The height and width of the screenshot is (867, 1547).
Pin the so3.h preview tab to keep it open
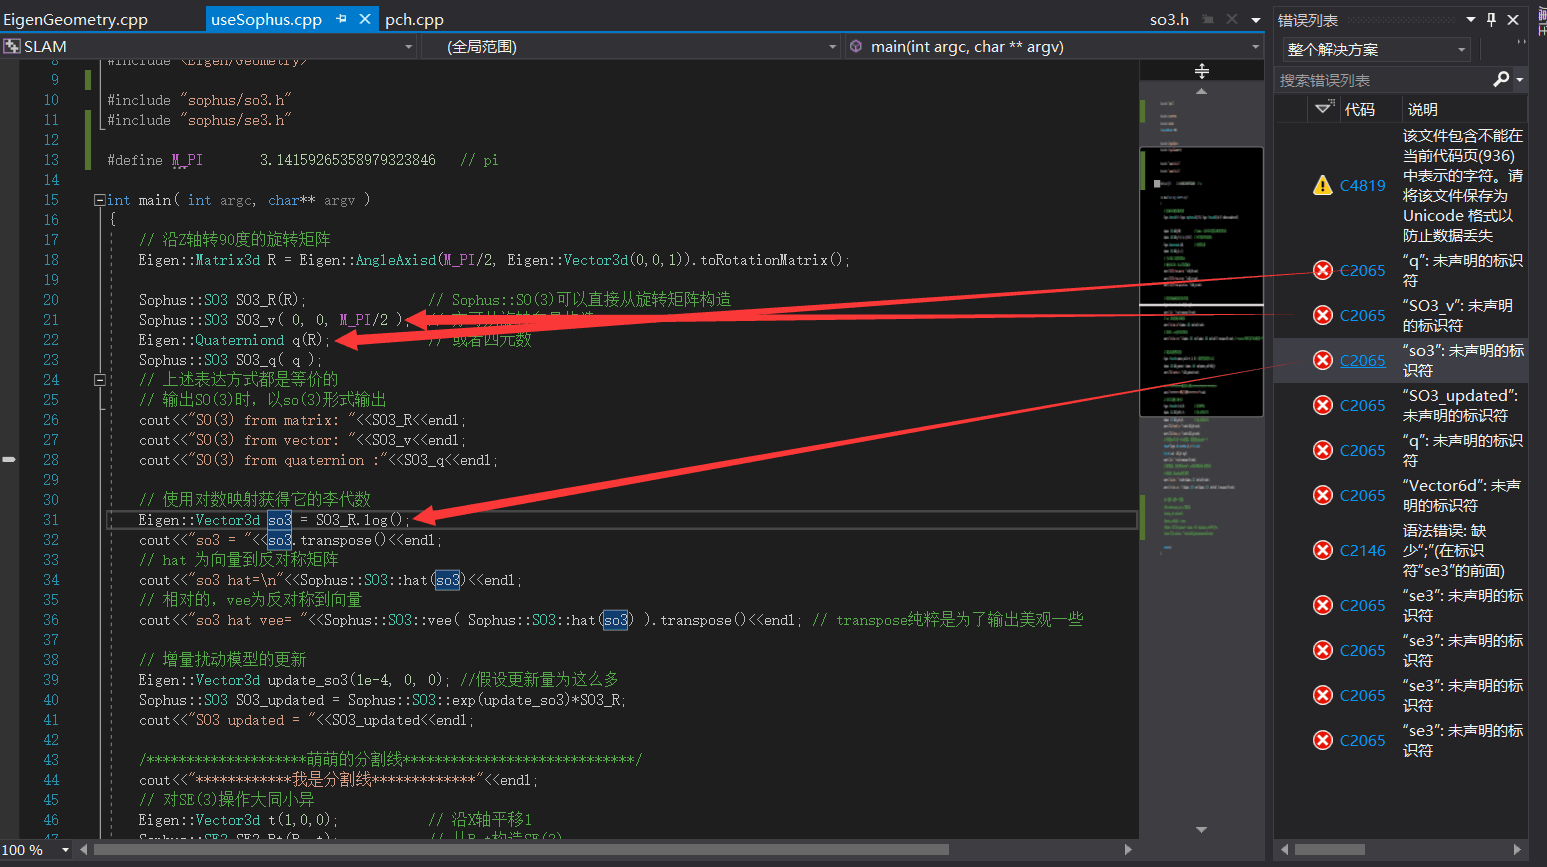(1208, 18)
